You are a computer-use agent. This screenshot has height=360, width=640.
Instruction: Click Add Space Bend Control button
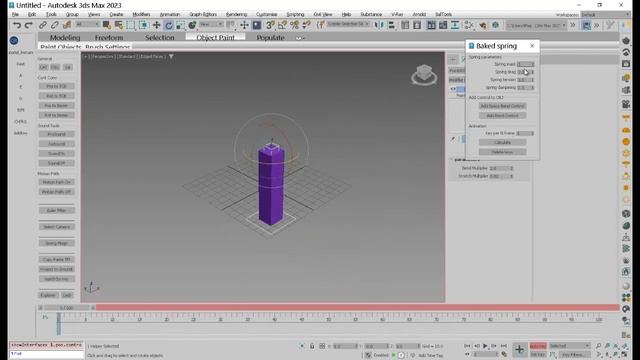click(502, 106)
